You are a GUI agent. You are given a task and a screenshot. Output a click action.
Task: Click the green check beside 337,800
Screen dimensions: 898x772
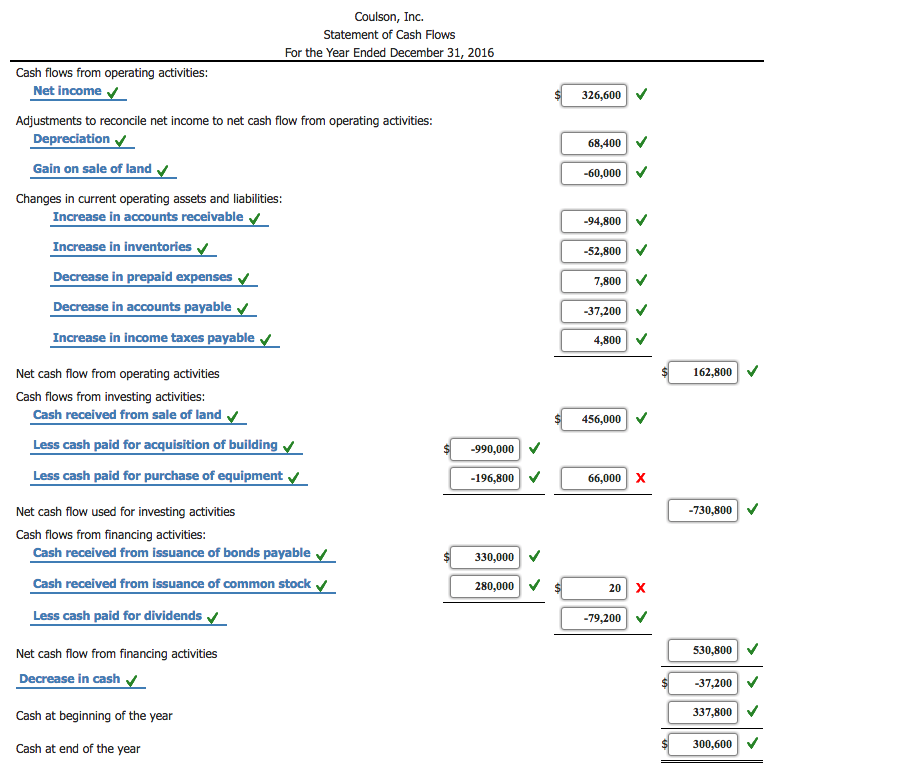coord(753,711)
